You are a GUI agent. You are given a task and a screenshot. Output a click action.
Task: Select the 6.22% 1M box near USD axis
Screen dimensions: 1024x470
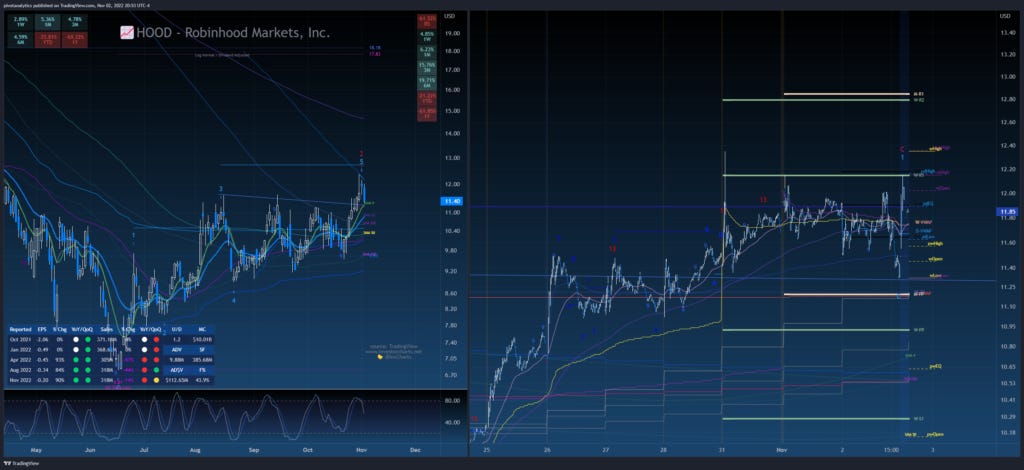pos(427,51)
